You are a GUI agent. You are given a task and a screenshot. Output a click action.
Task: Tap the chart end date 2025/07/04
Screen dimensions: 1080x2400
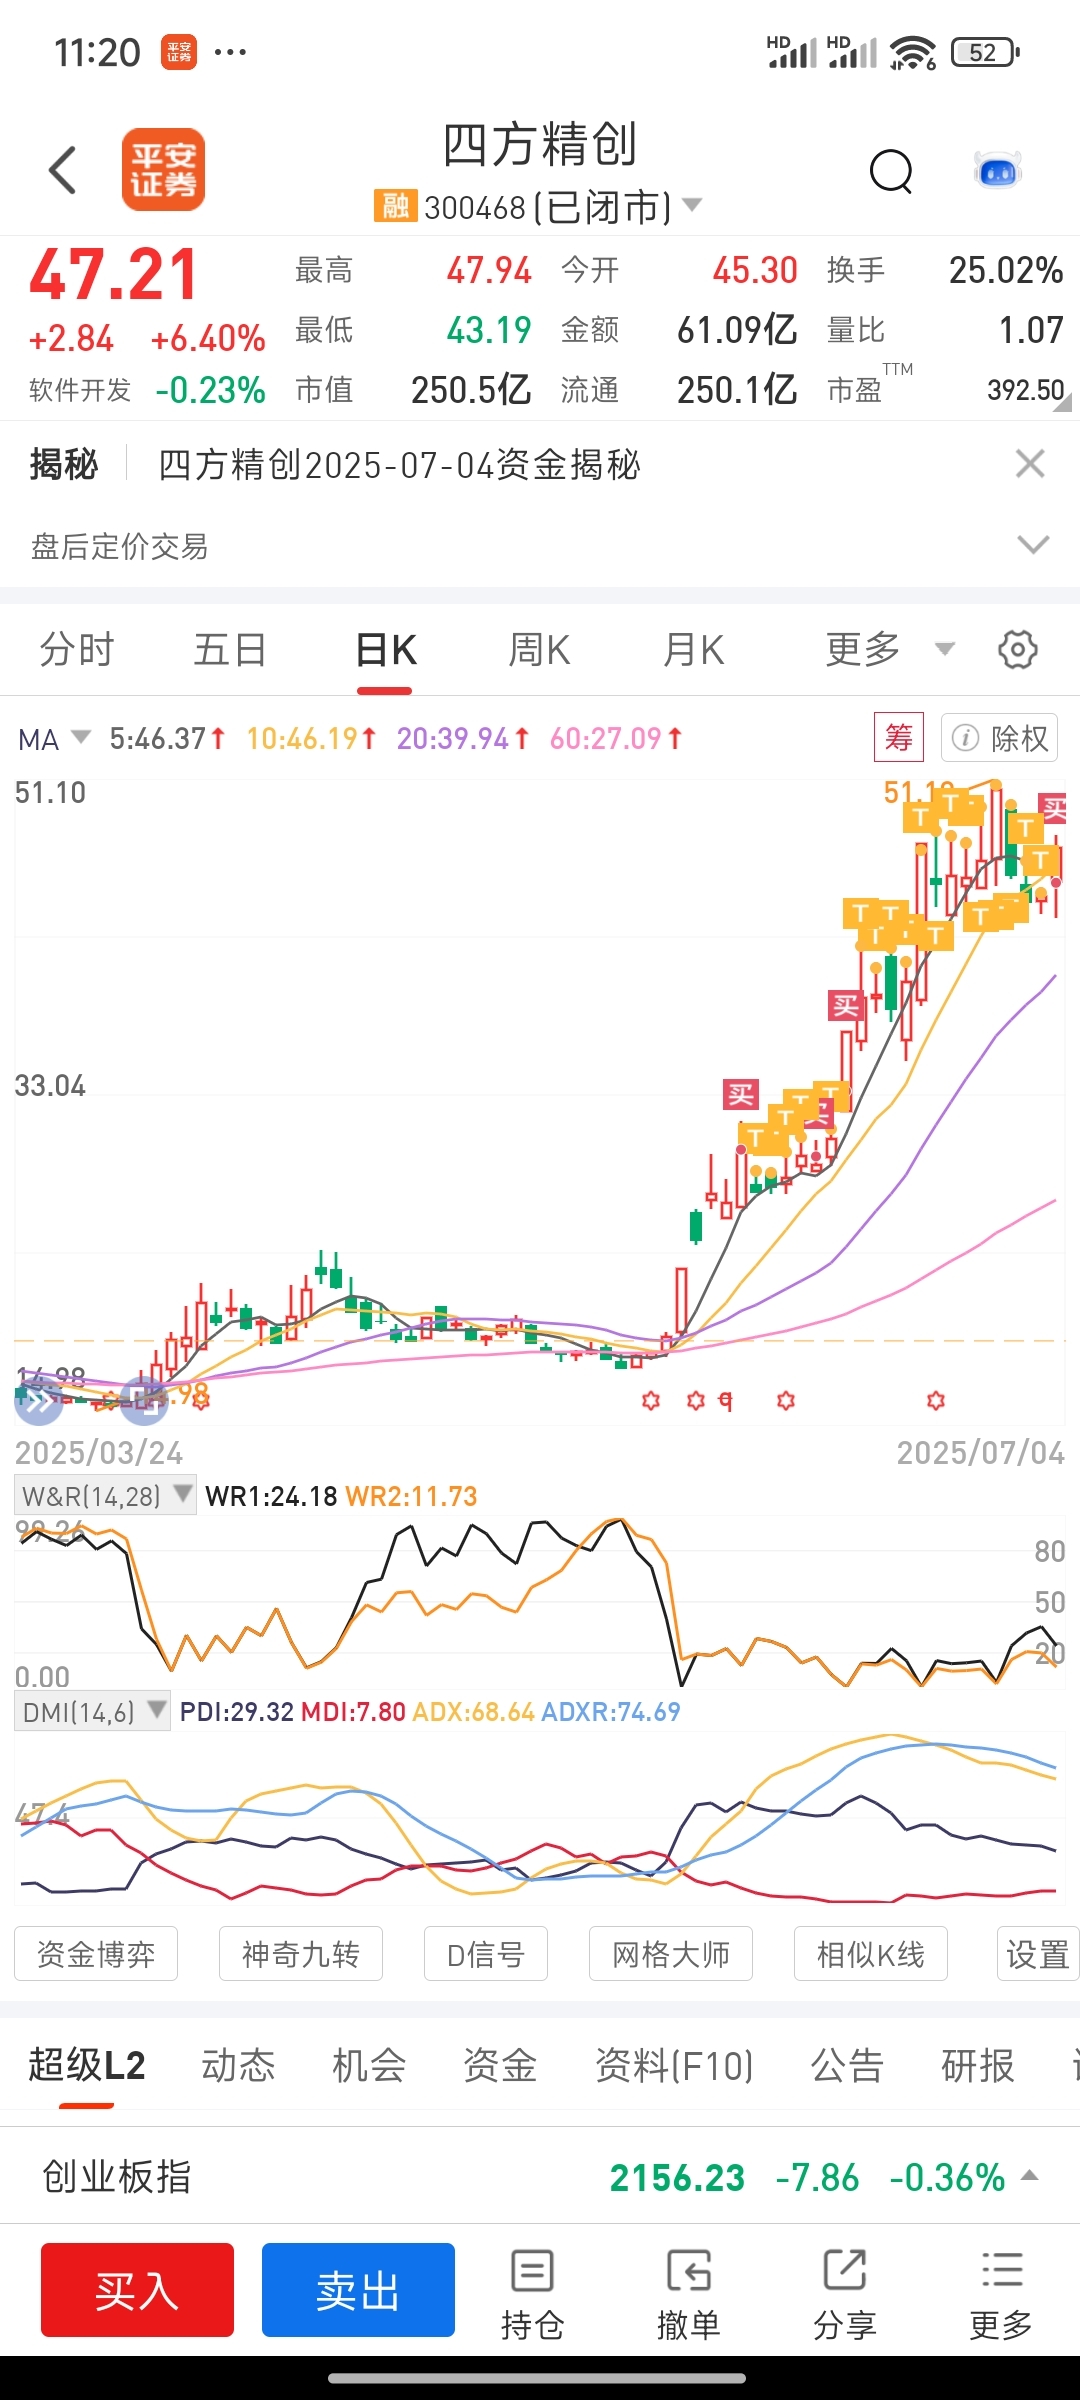980,1452
